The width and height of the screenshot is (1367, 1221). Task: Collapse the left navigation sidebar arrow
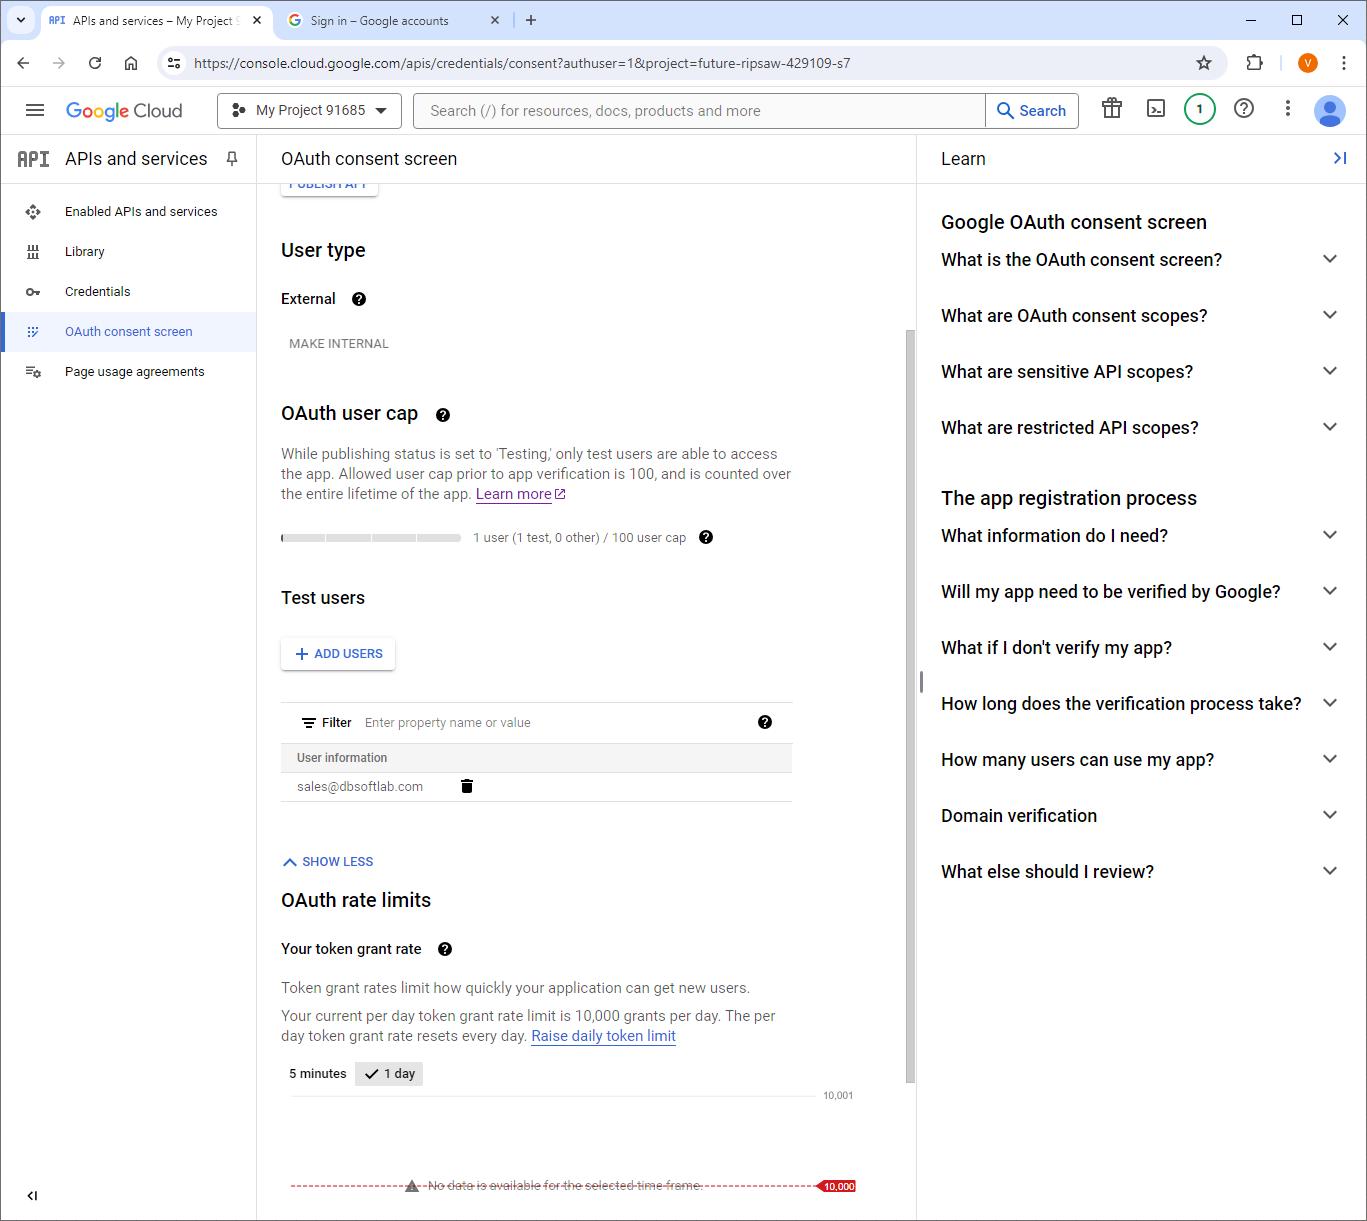coord(32,1195)
